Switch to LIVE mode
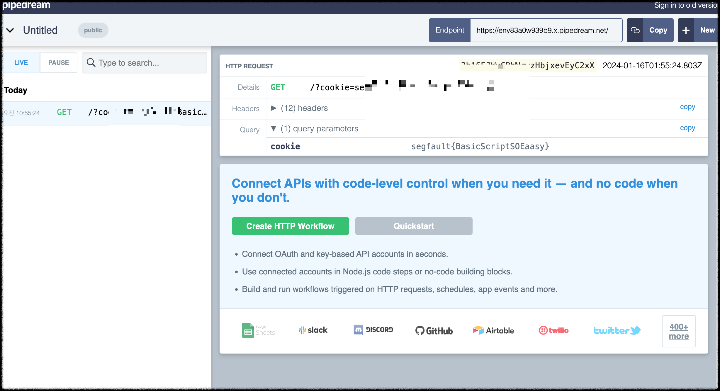 [21, 62]
